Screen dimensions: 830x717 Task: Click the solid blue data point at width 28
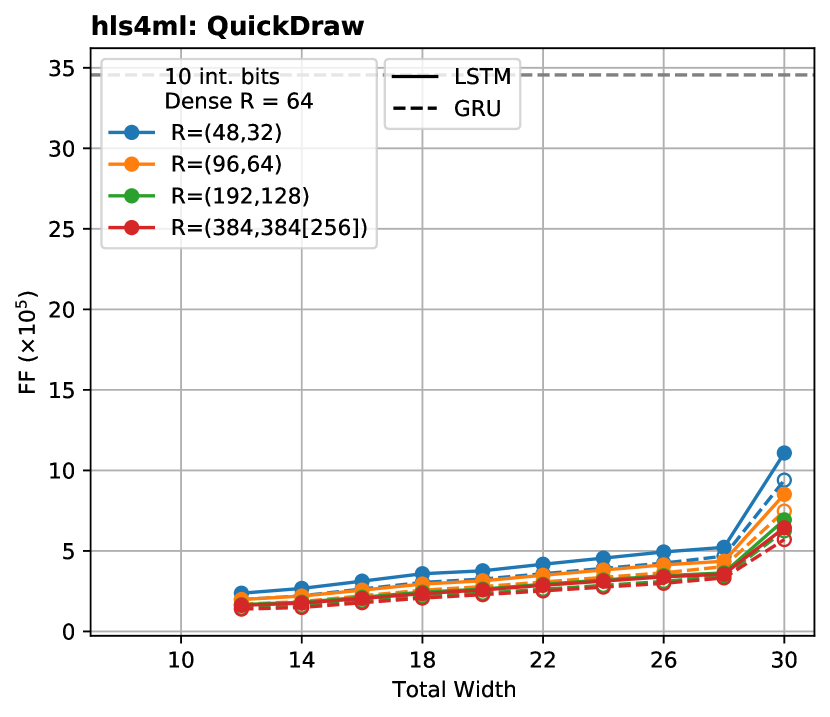click(x=724, y=548)
